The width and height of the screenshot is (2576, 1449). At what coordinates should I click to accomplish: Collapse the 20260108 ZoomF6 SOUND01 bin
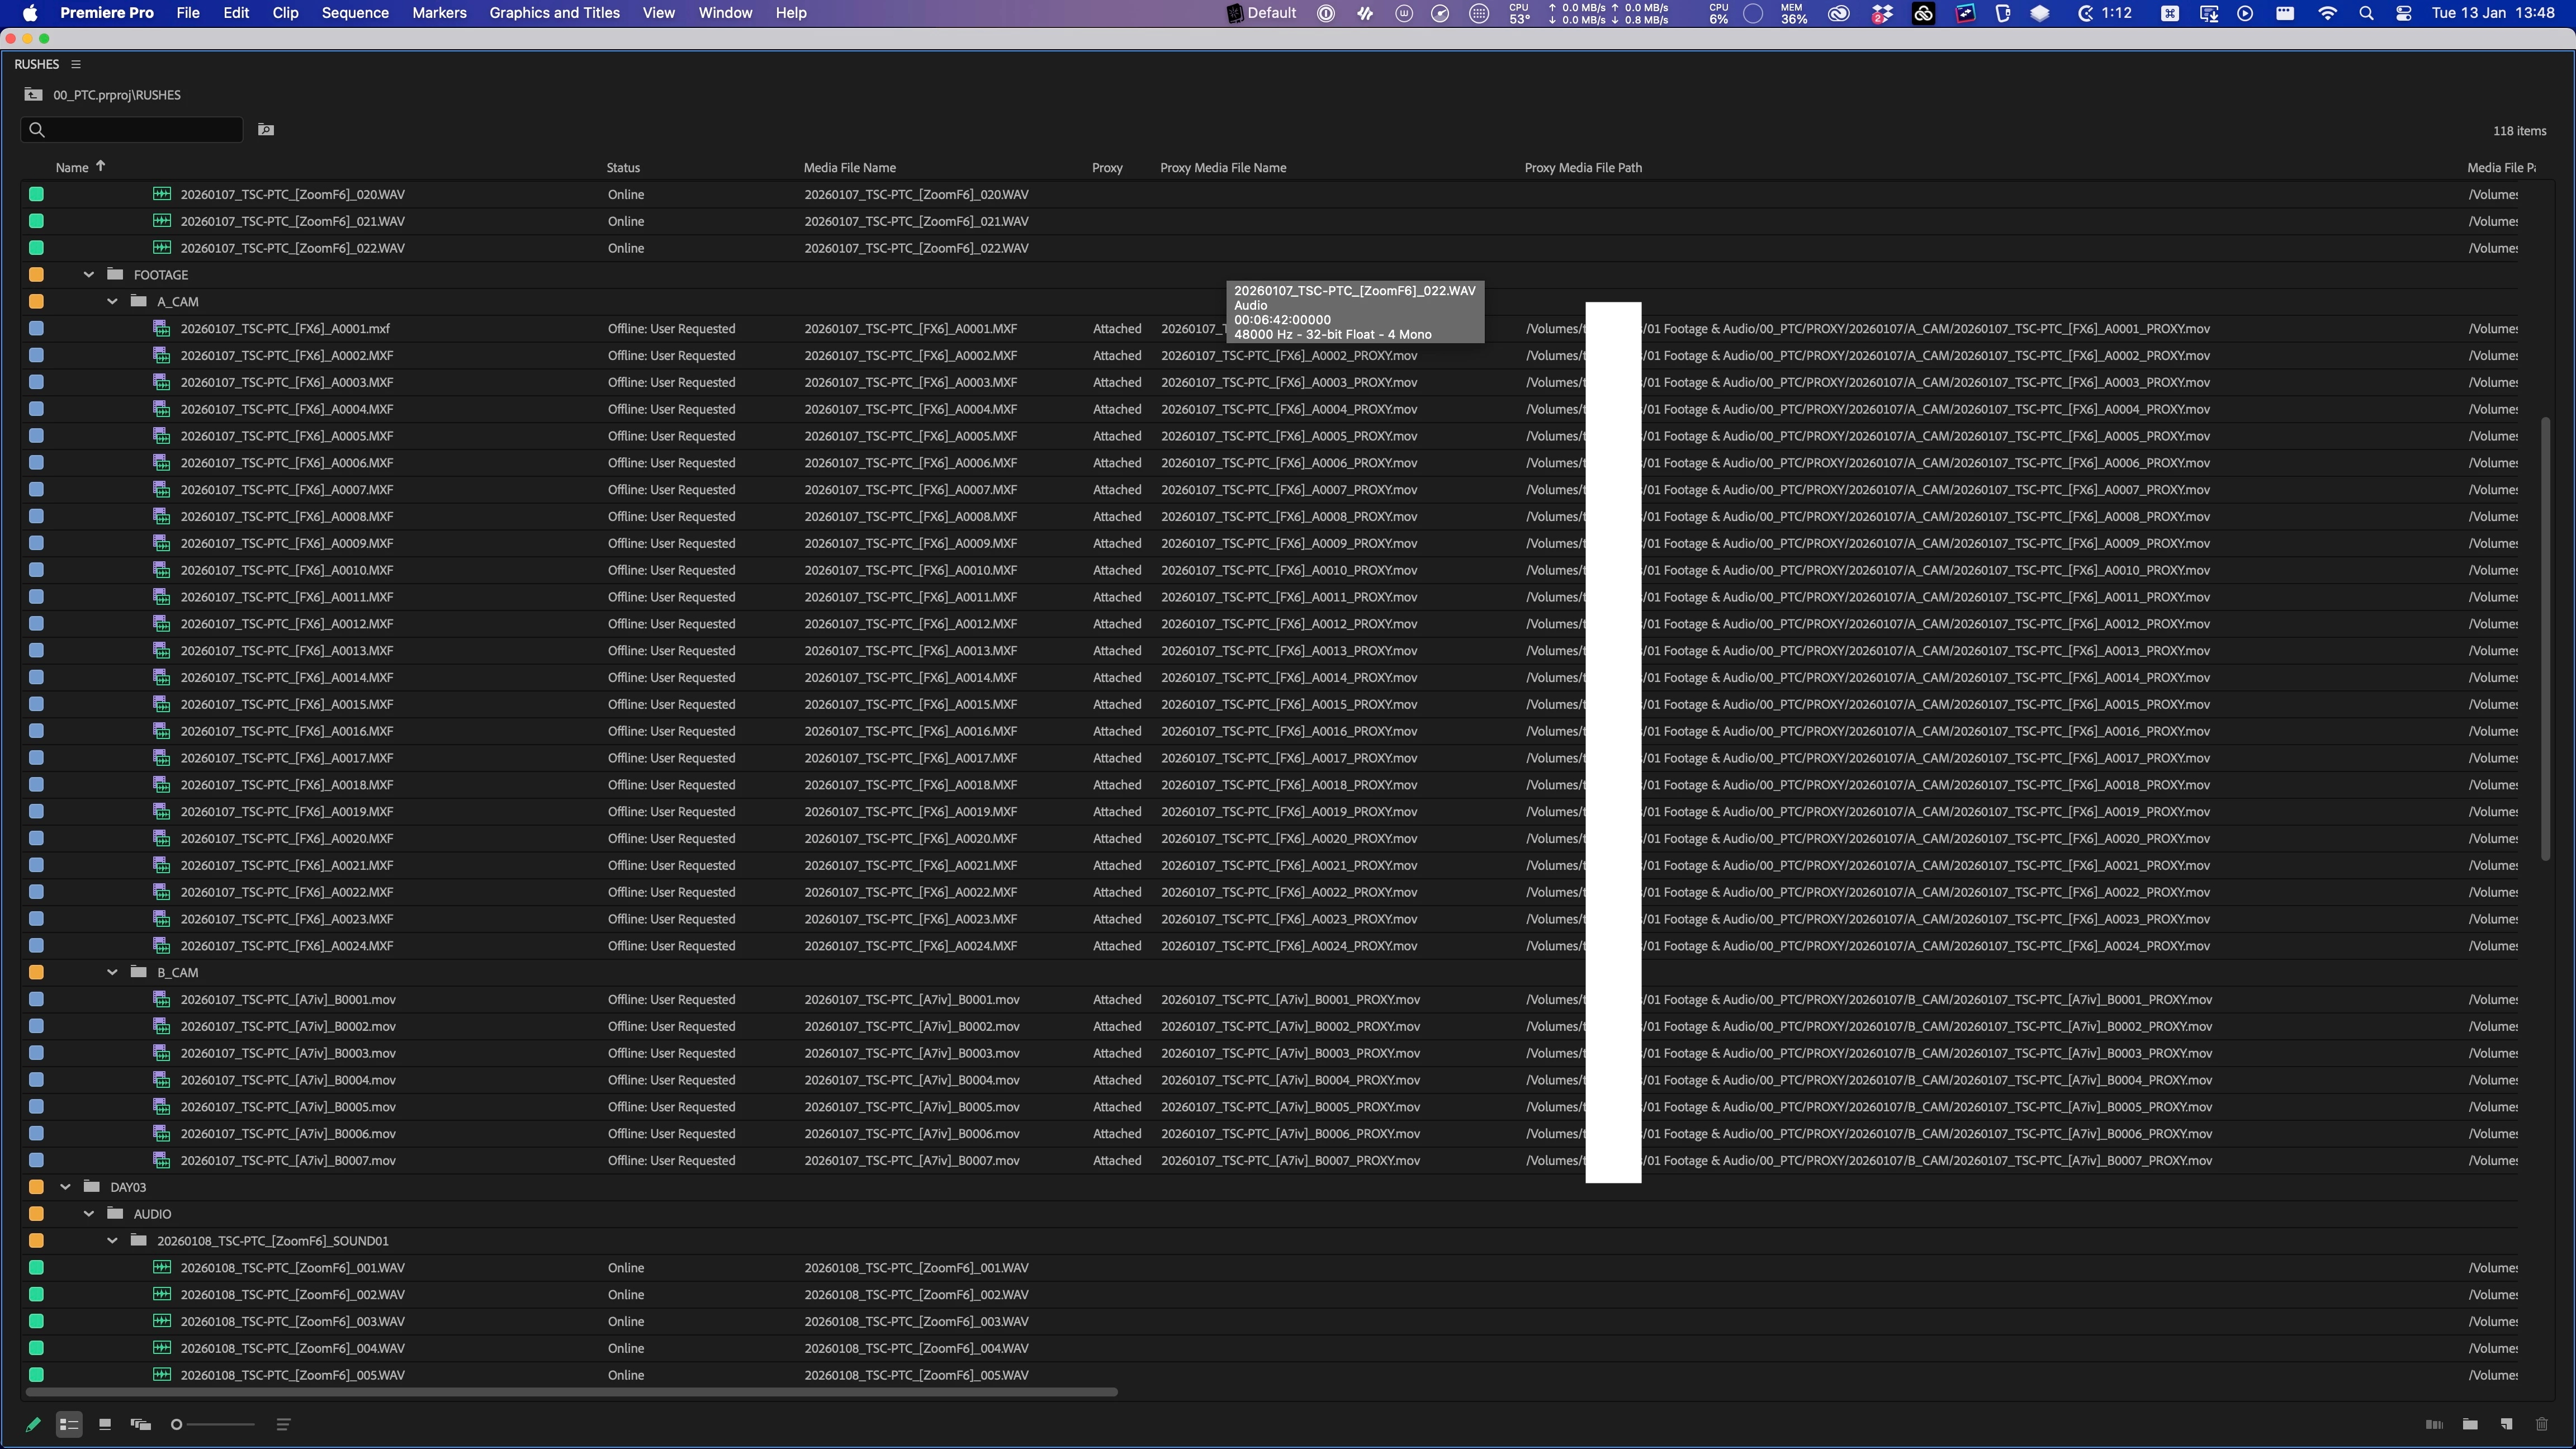click(112, 1241)
